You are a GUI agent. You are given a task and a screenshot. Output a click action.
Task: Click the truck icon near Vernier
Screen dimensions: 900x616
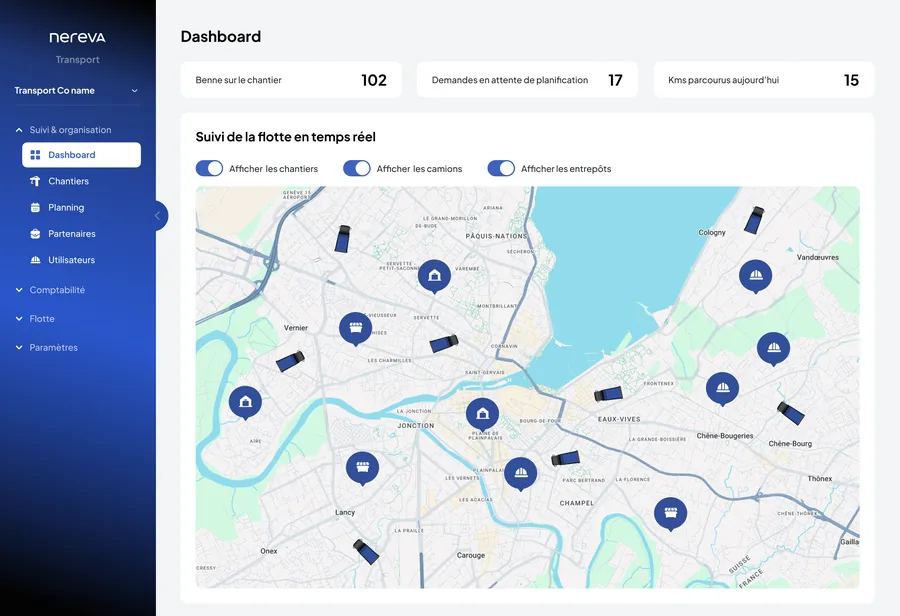click(290, 361)
